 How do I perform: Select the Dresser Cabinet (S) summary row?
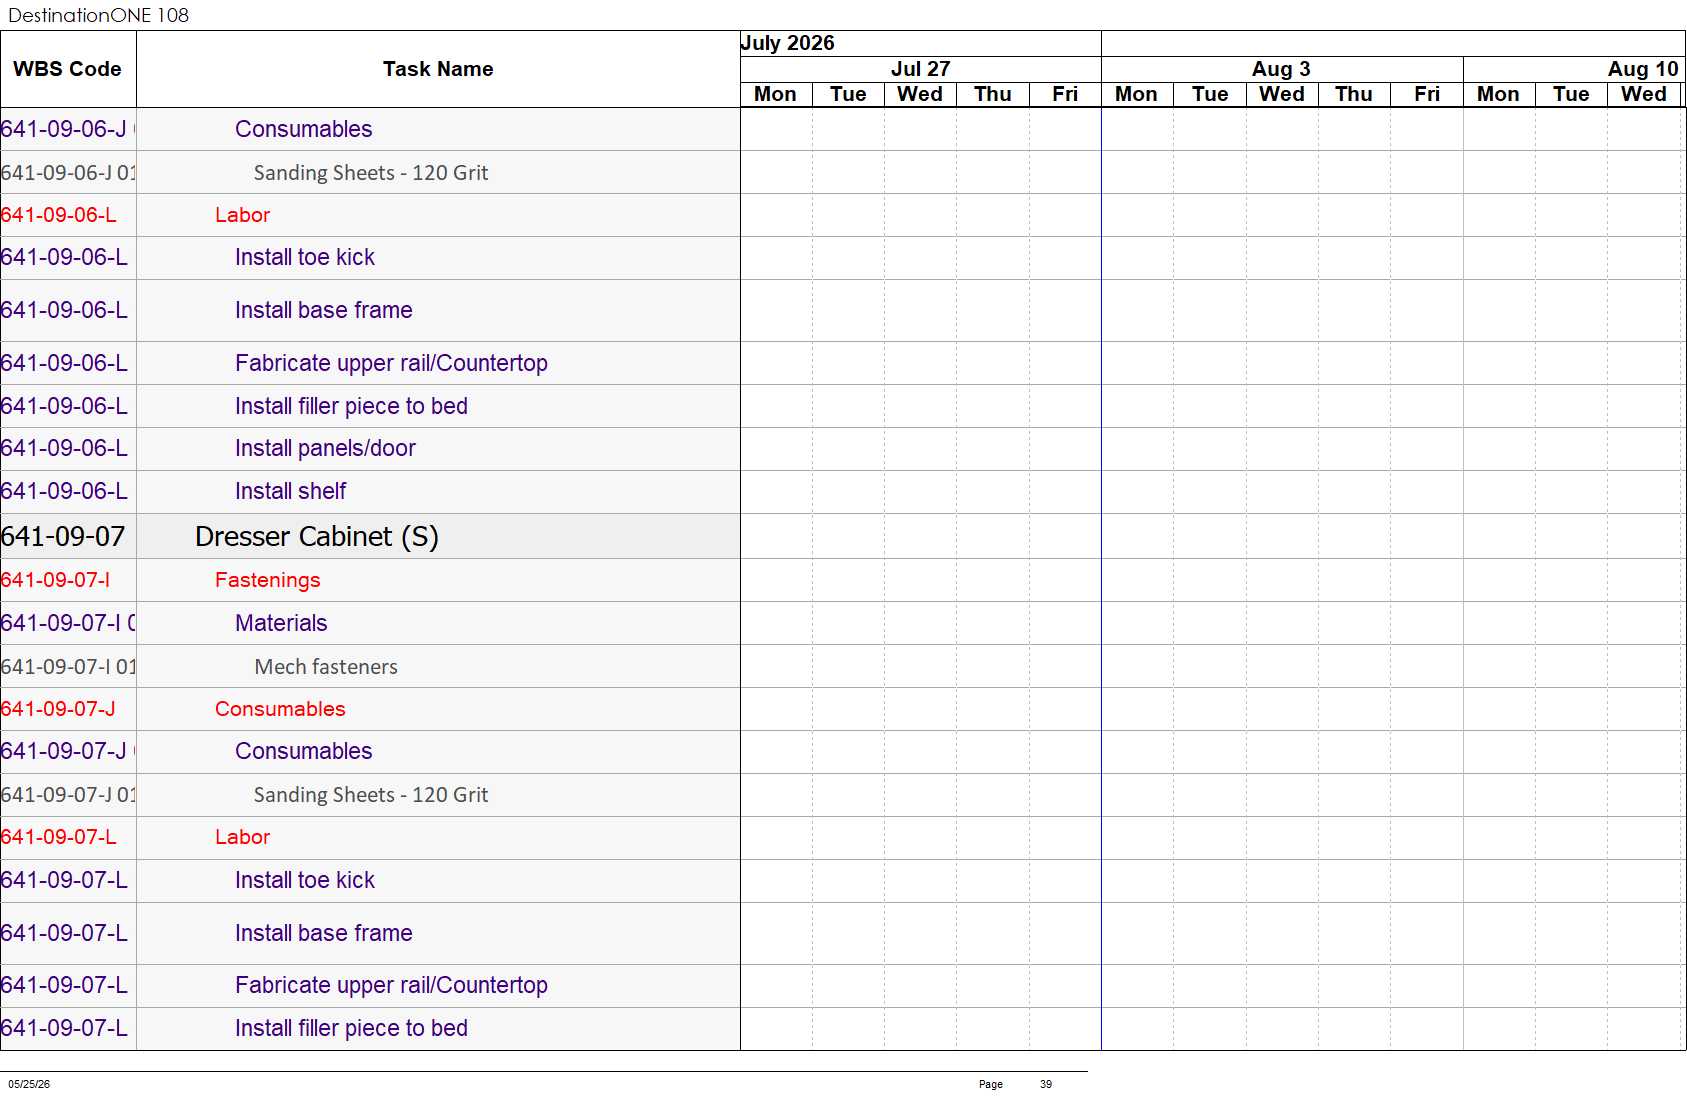tap(317, 536)
